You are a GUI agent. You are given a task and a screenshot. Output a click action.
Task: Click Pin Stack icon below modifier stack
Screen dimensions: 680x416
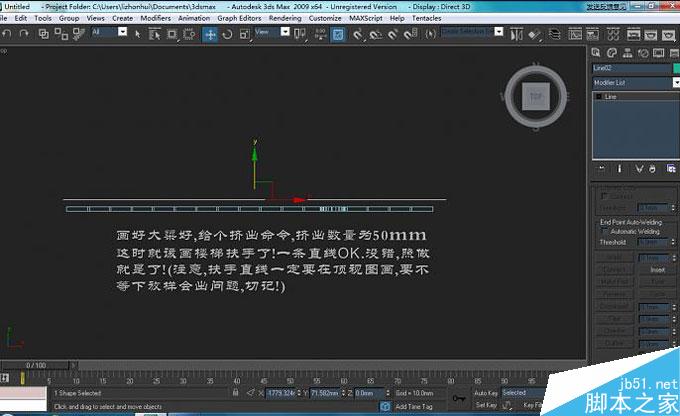pos(602,169)
